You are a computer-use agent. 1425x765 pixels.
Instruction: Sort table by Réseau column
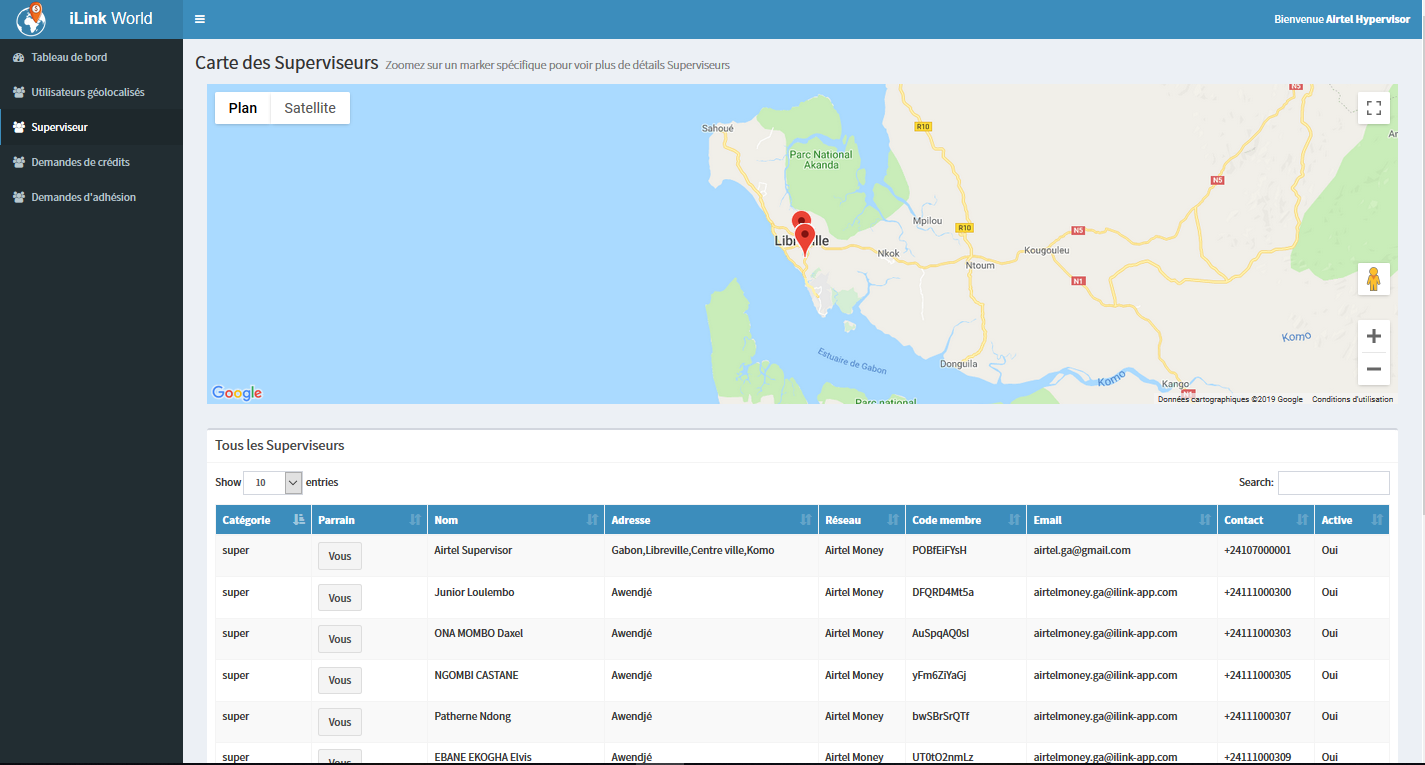(860, 520)
